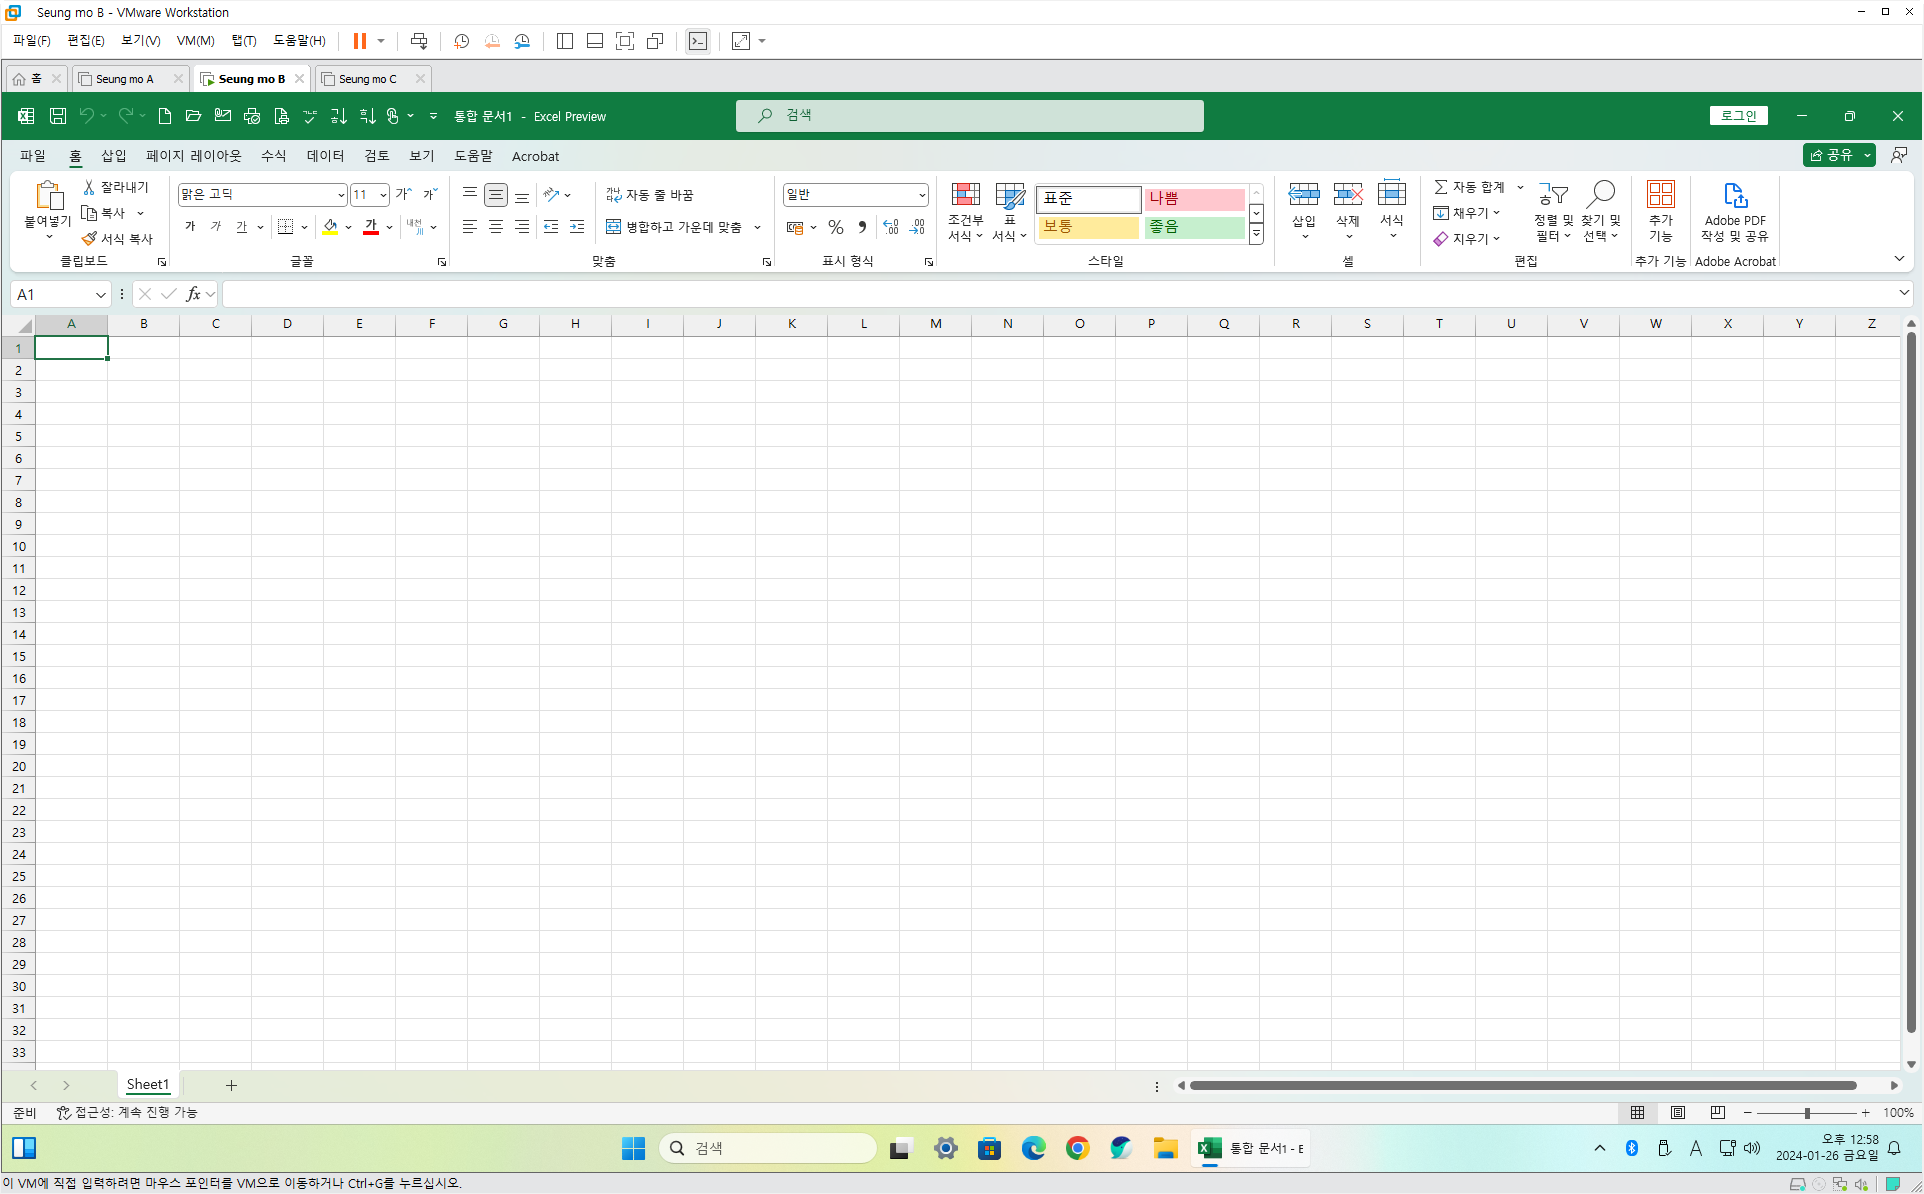This screenshot has width=1924, height=1194.
Task: Click the percent style icon
Action: 836,228
